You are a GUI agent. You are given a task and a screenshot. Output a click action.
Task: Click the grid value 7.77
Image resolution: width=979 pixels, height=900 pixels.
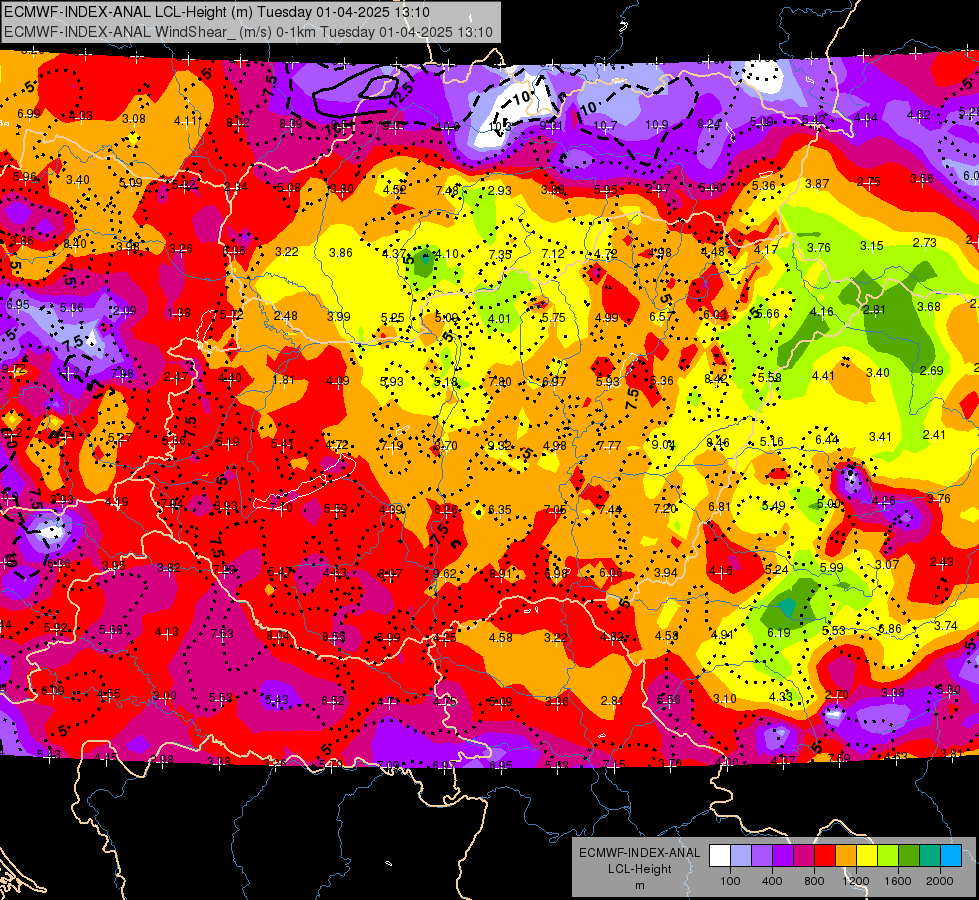(x=609, y=445)
